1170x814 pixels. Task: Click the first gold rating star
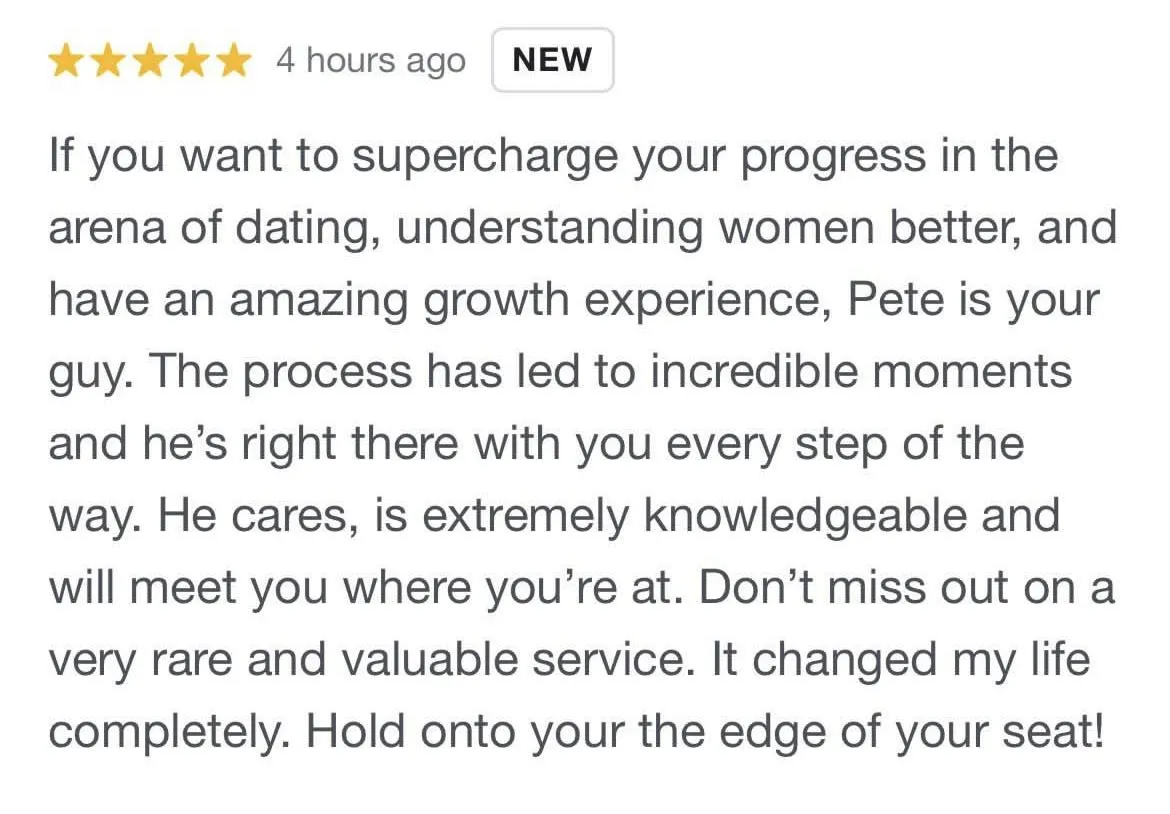[67, 60]
